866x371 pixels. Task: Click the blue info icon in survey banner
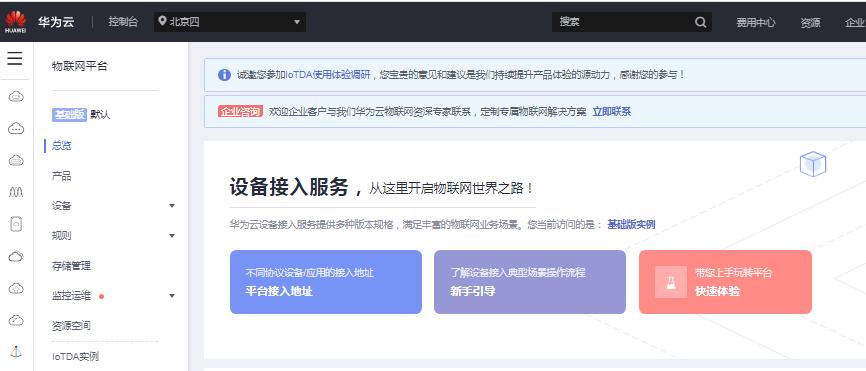click(x=224, y=75)
